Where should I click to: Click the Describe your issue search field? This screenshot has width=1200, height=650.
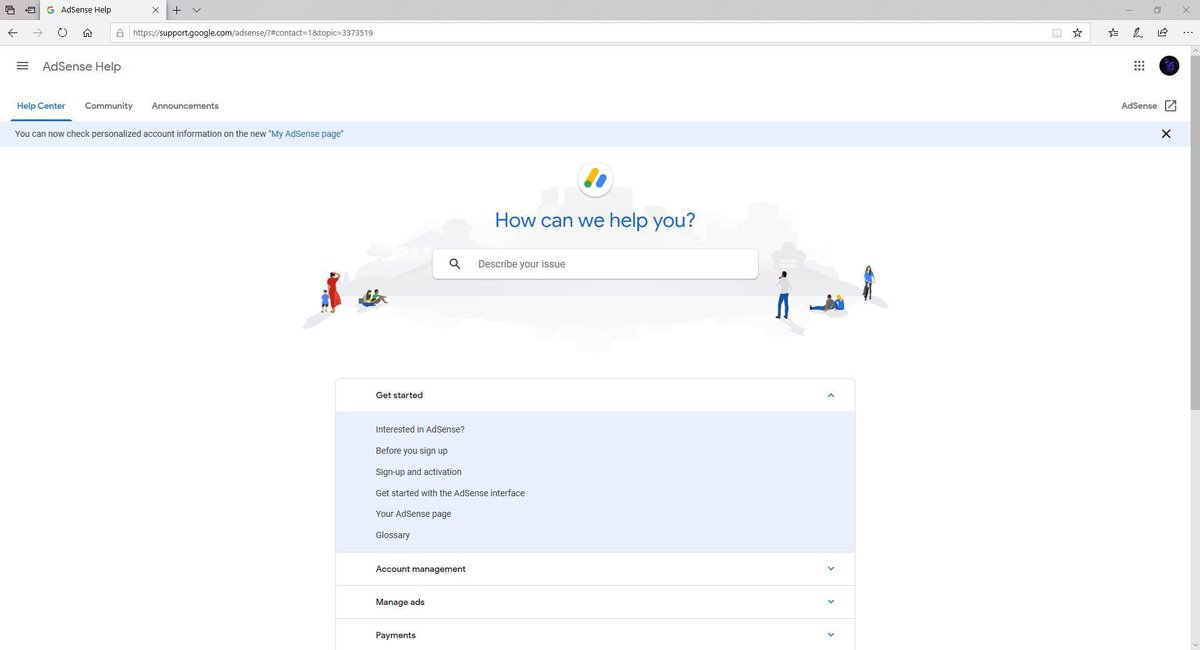click(x=595, y=264)
